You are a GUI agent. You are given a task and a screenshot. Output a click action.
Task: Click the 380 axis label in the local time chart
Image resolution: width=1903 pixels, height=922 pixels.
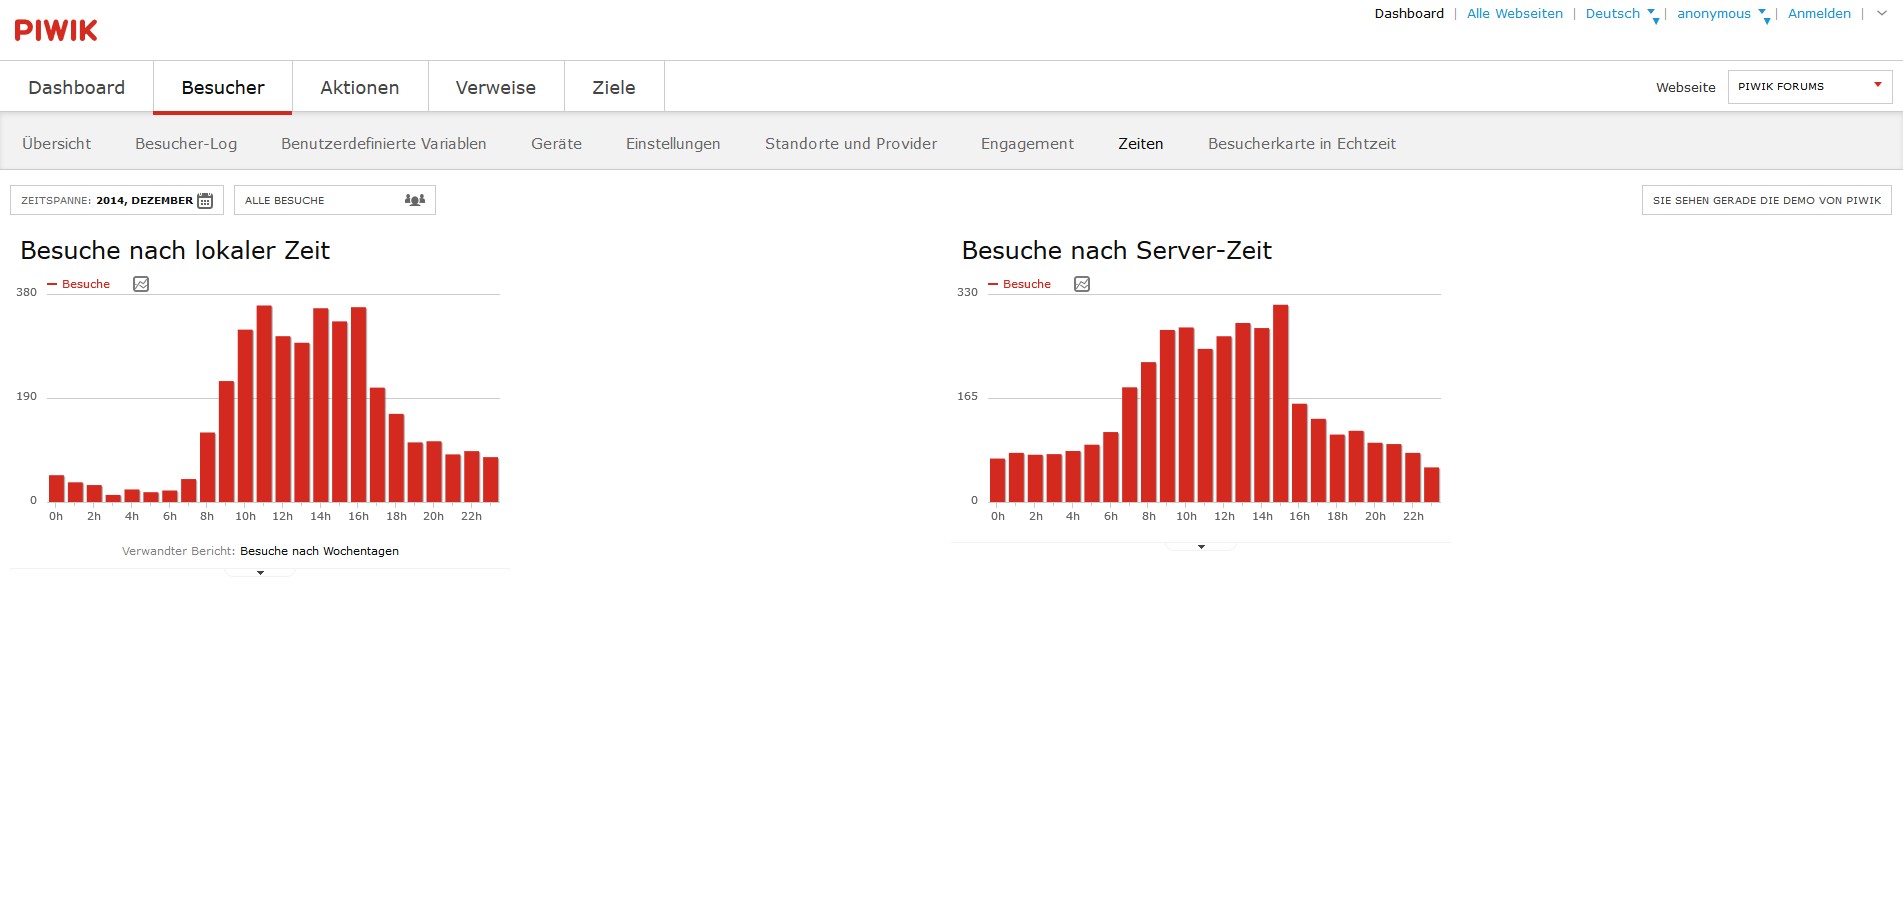click(x=26, y=292)
